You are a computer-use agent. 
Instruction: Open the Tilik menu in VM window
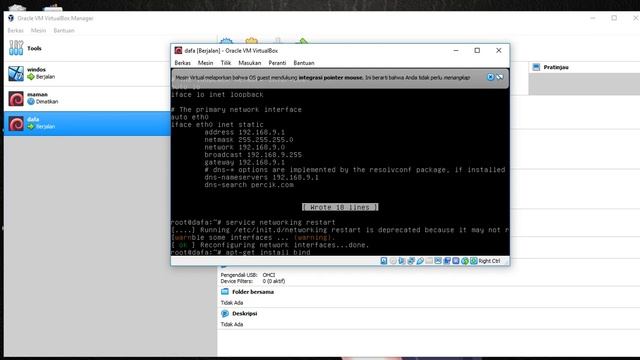pyautogui.click(x=226, y=63)
